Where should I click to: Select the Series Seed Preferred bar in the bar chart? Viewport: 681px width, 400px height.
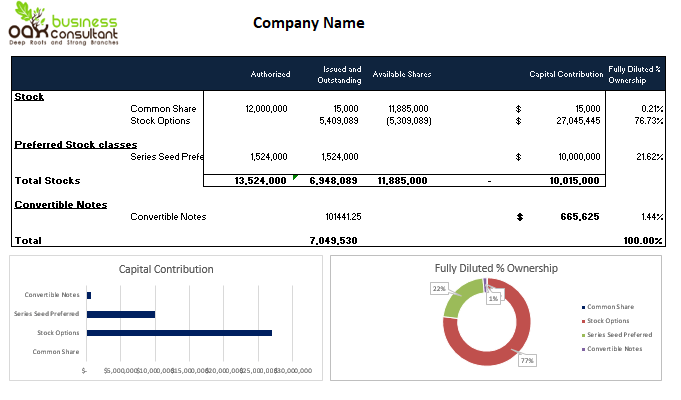121,314
